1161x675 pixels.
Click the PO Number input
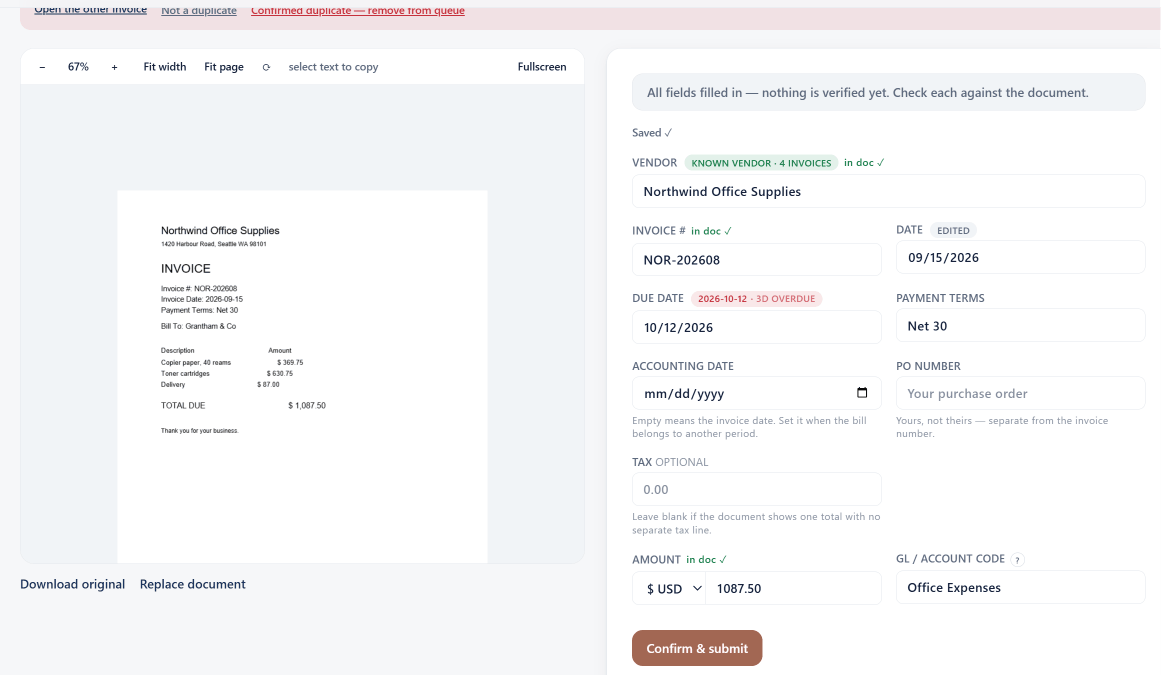[x=1021, y=393]
